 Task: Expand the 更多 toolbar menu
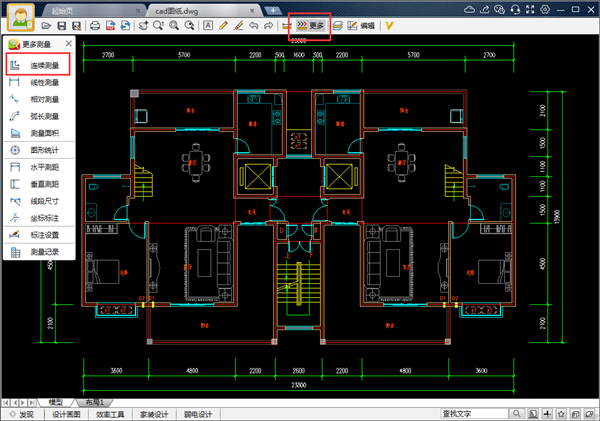pos(309,25)
